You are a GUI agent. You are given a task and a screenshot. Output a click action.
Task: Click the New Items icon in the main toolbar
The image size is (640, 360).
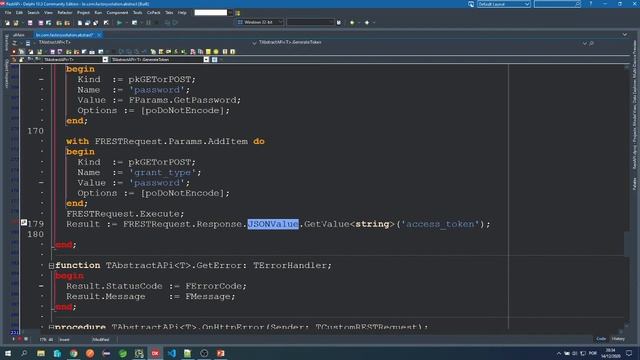click(7, 23)
